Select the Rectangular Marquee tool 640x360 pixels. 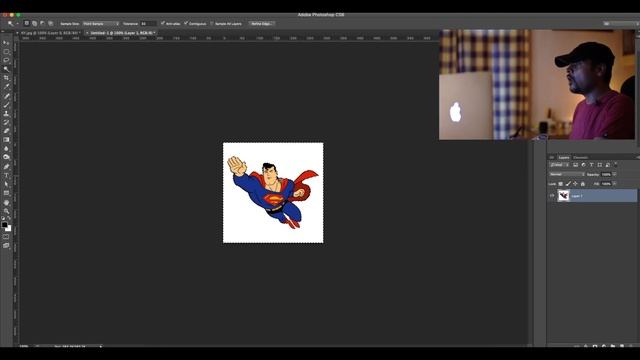[6, 52]
